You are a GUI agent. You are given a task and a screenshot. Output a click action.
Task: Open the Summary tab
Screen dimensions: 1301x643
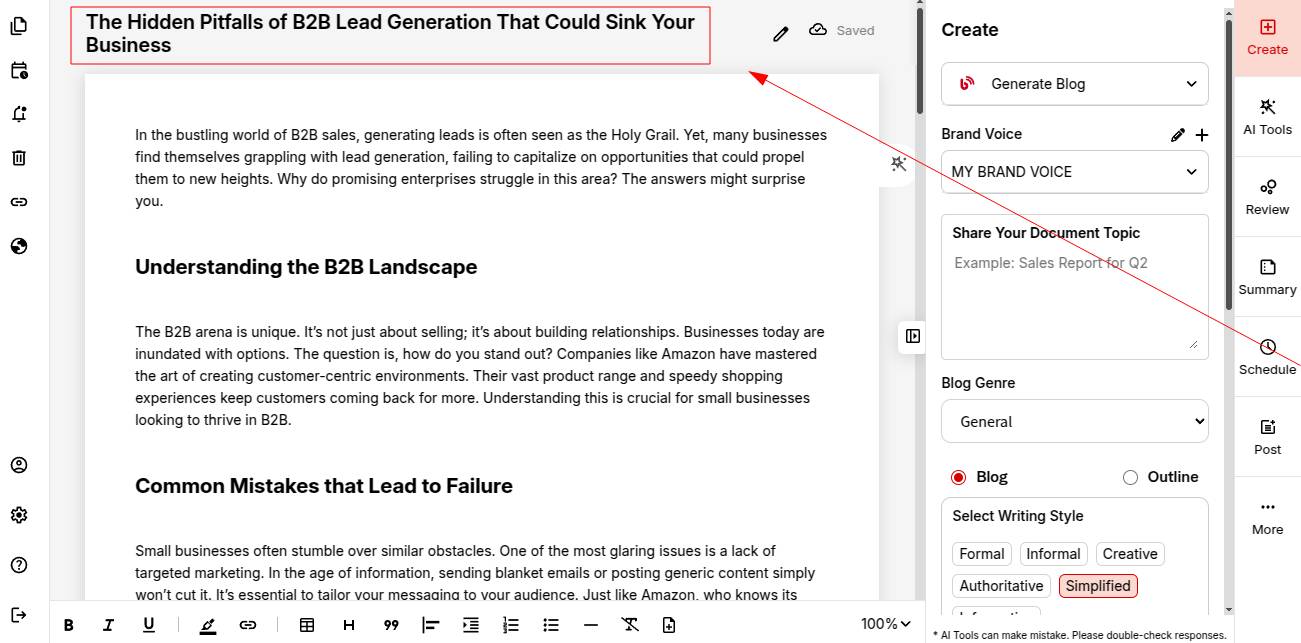click(1267, 277)
